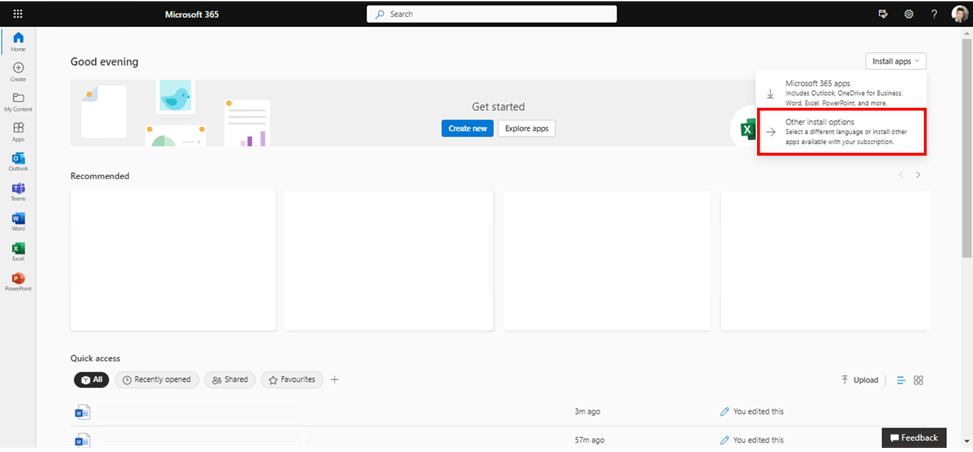Open the third Recommended card
This screenshot has width=973, height=452.
coord(607,261)
